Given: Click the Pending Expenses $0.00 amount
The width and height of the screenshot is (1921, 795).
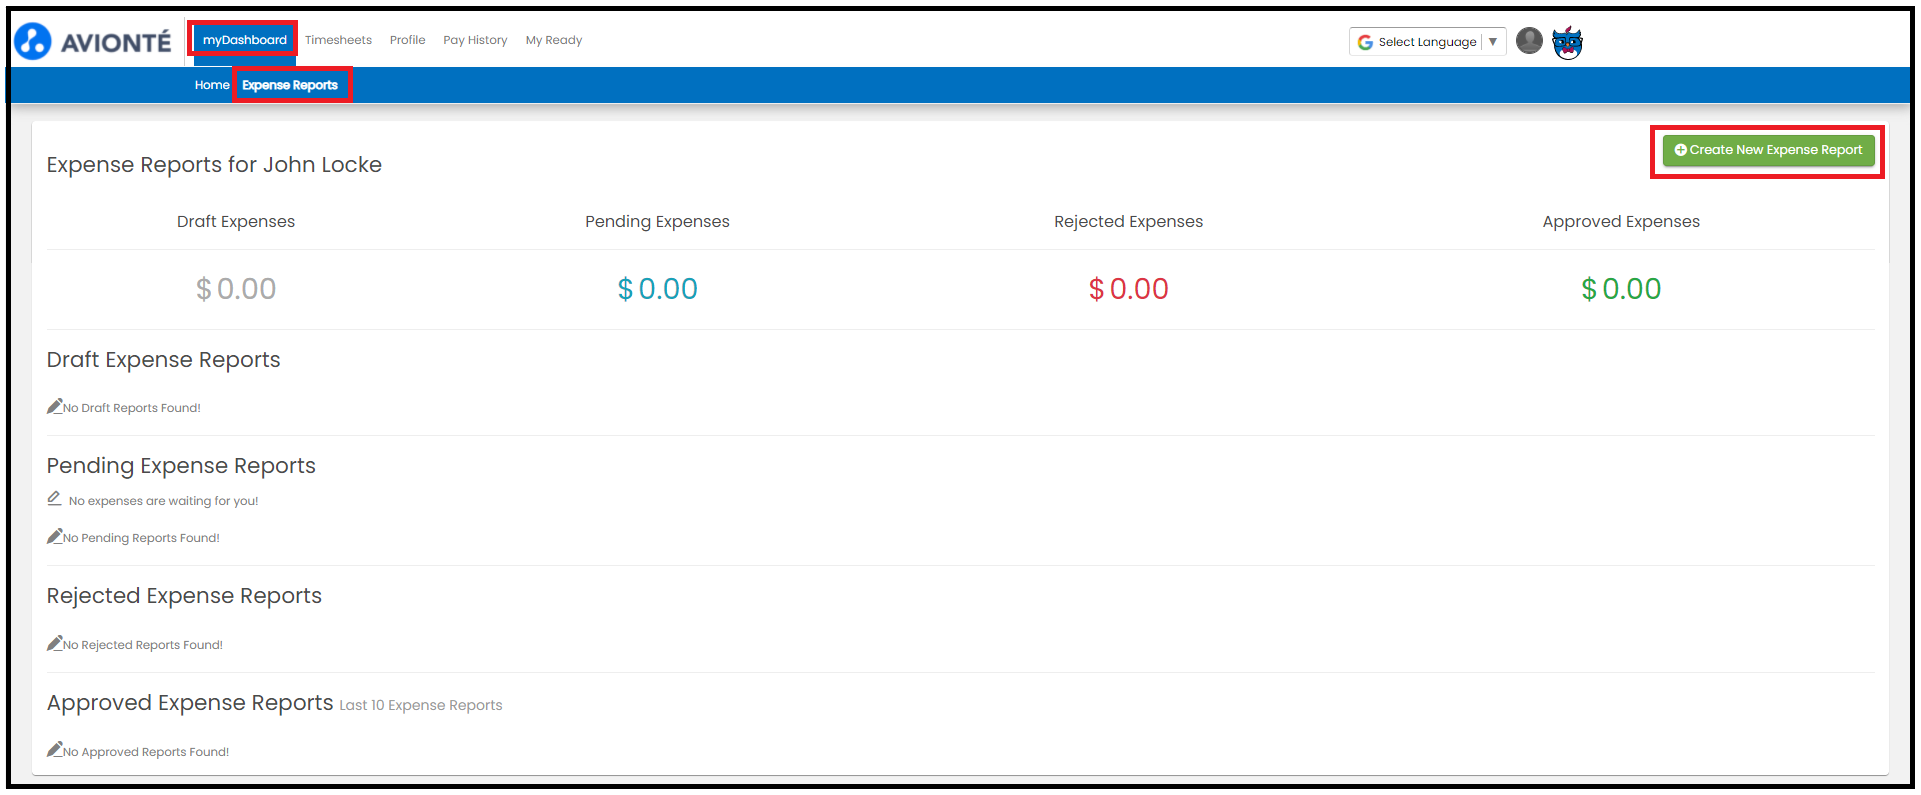Looking at the screenshot, I should (658, 289).
